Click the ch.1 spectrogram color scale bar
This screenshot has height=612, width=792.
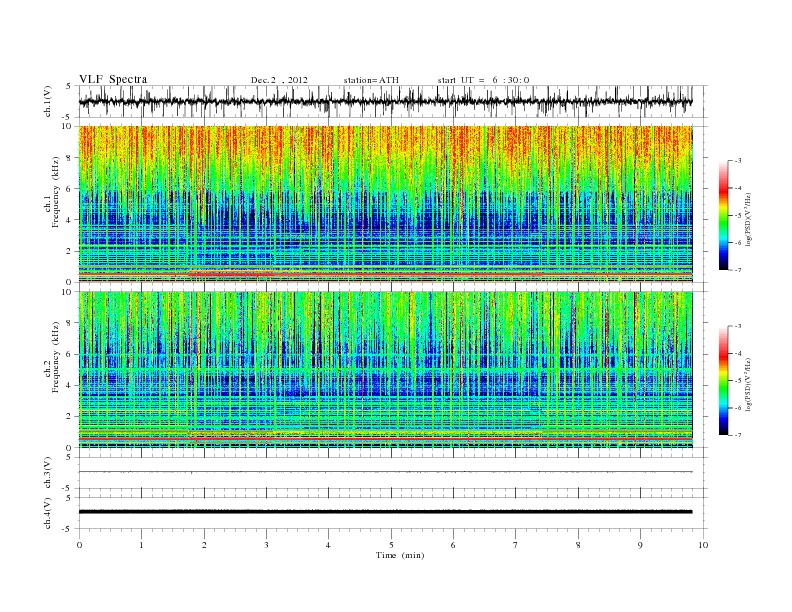724,215
